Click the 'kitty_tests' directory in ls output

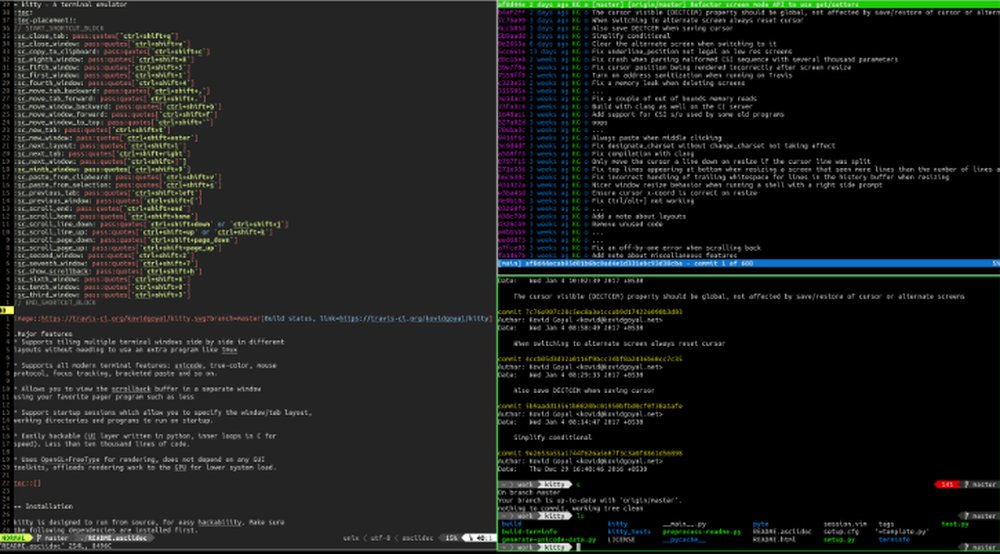(x=629, y=532)
